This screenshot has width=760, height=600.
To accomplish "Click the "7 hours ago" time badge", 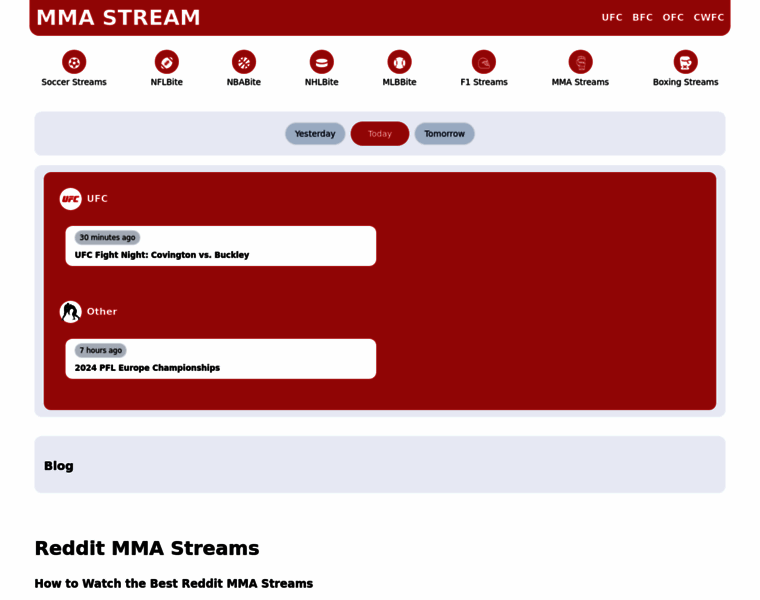I will click(101, 350).
